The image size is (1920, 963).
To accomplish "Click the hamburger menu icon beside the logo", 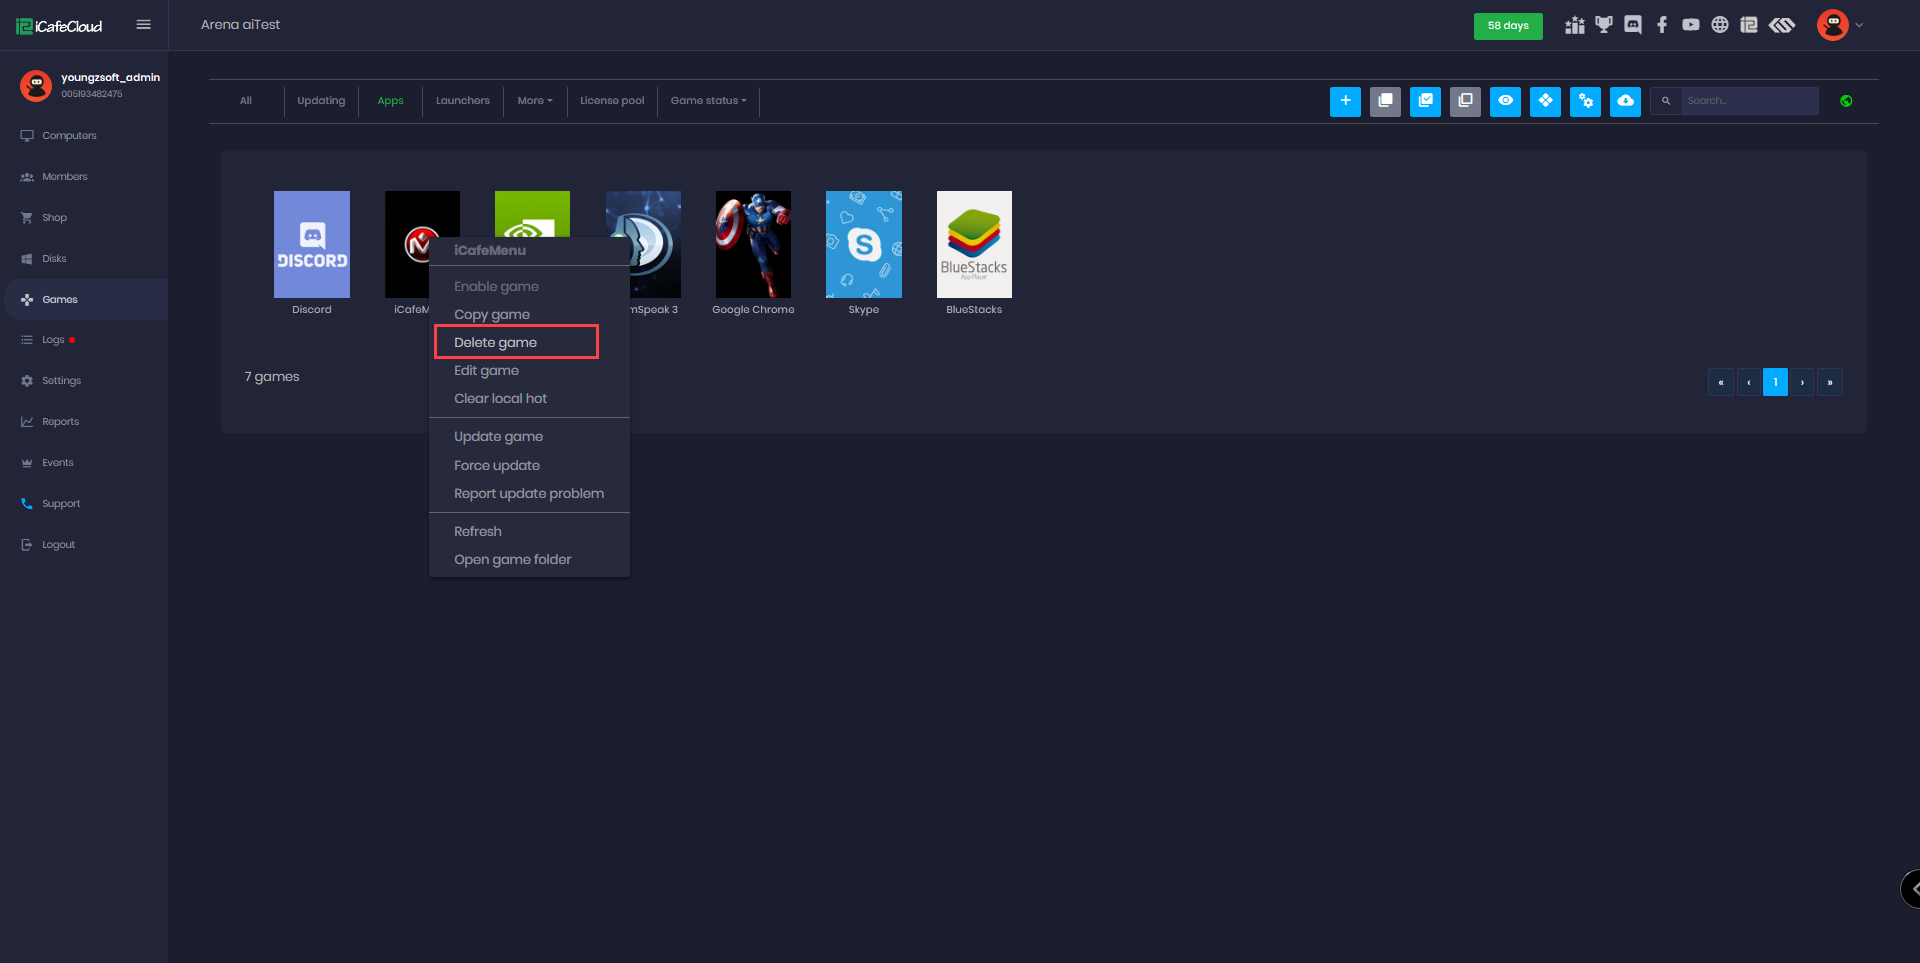I will click(144, 25).
